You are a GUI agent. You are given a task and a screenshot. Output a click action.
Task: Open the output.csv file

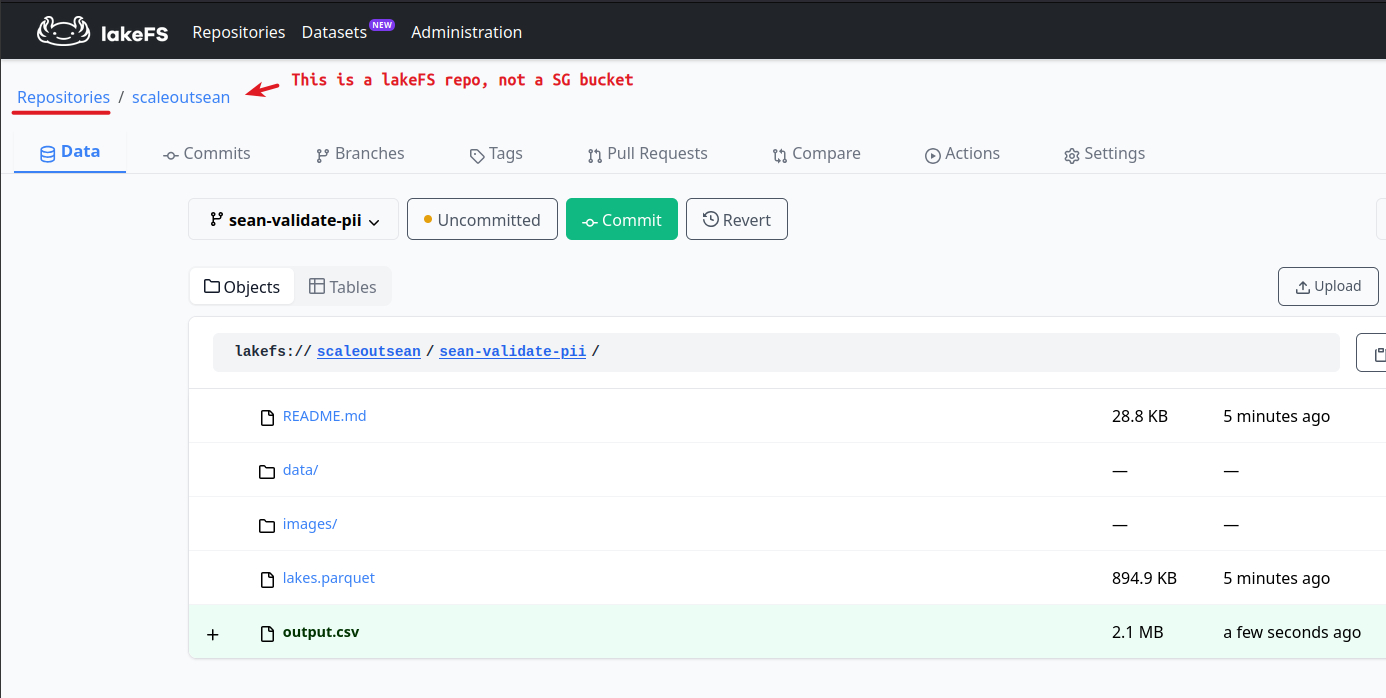321,632
